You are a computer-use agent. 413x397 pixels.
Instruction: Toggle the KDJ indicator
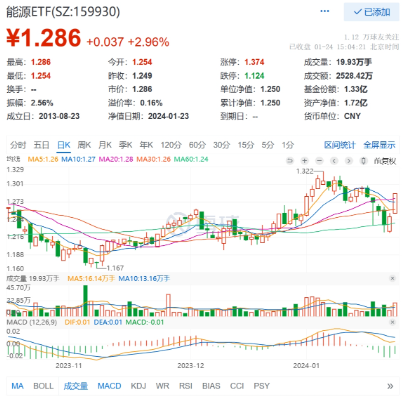tap(138, 386)
